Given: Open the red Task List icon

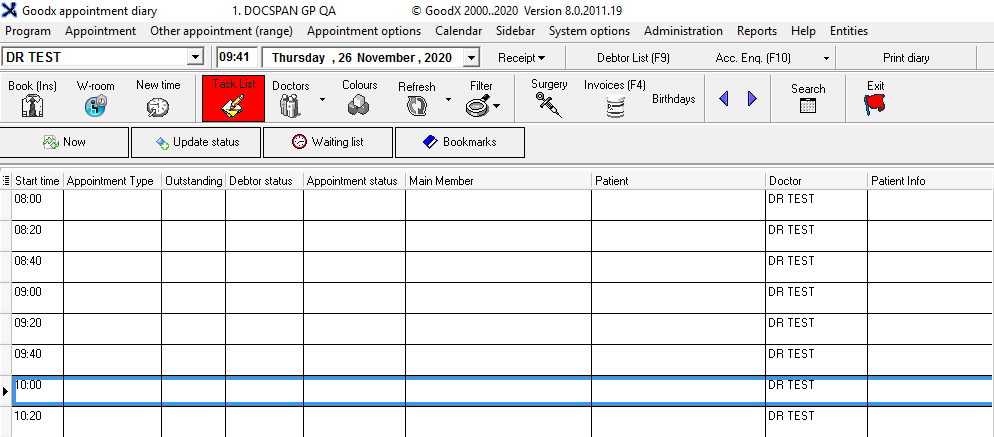Looking at the screenshot, I should [235, 98].
